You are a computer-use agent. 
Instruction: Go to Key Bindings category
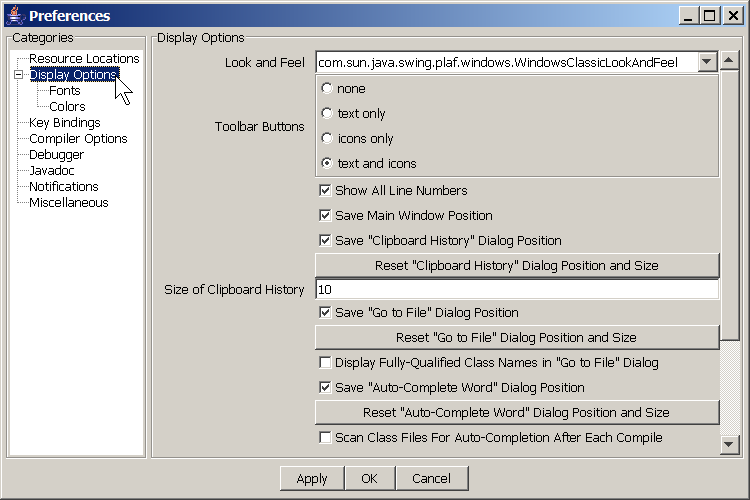pyautogui.click(x=64, y=123)
